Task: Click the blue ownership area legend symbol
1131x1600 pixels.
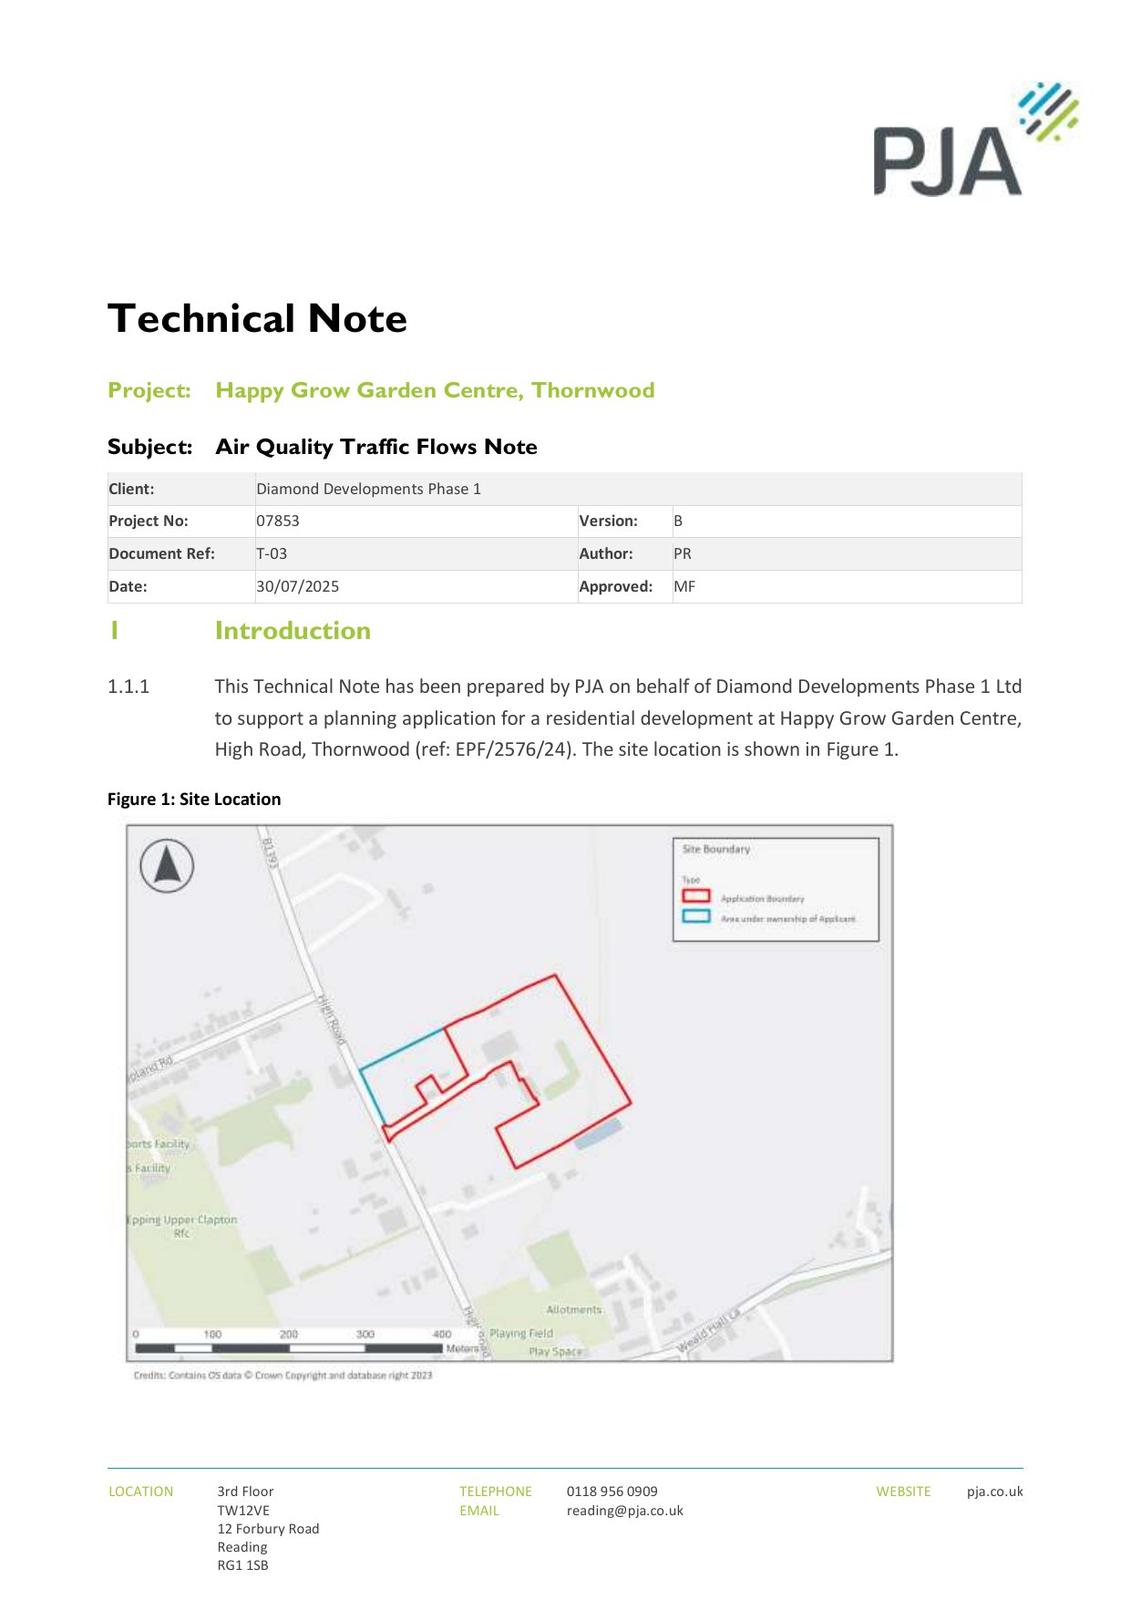Action: tap(696, 917)
